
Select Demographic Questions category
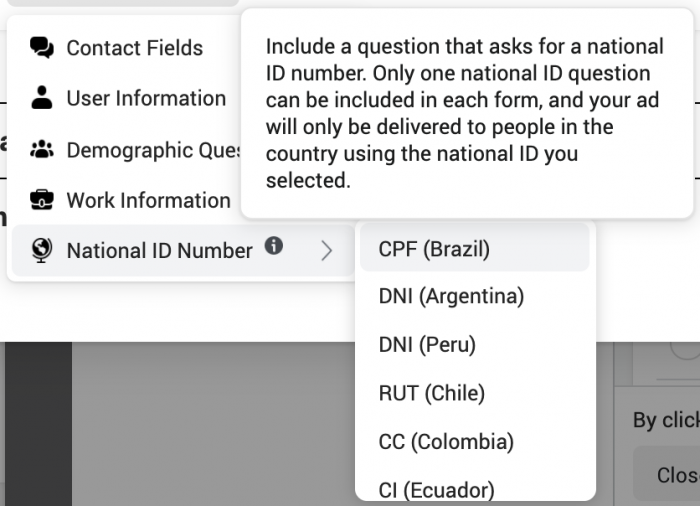click(x=126, y=150)
